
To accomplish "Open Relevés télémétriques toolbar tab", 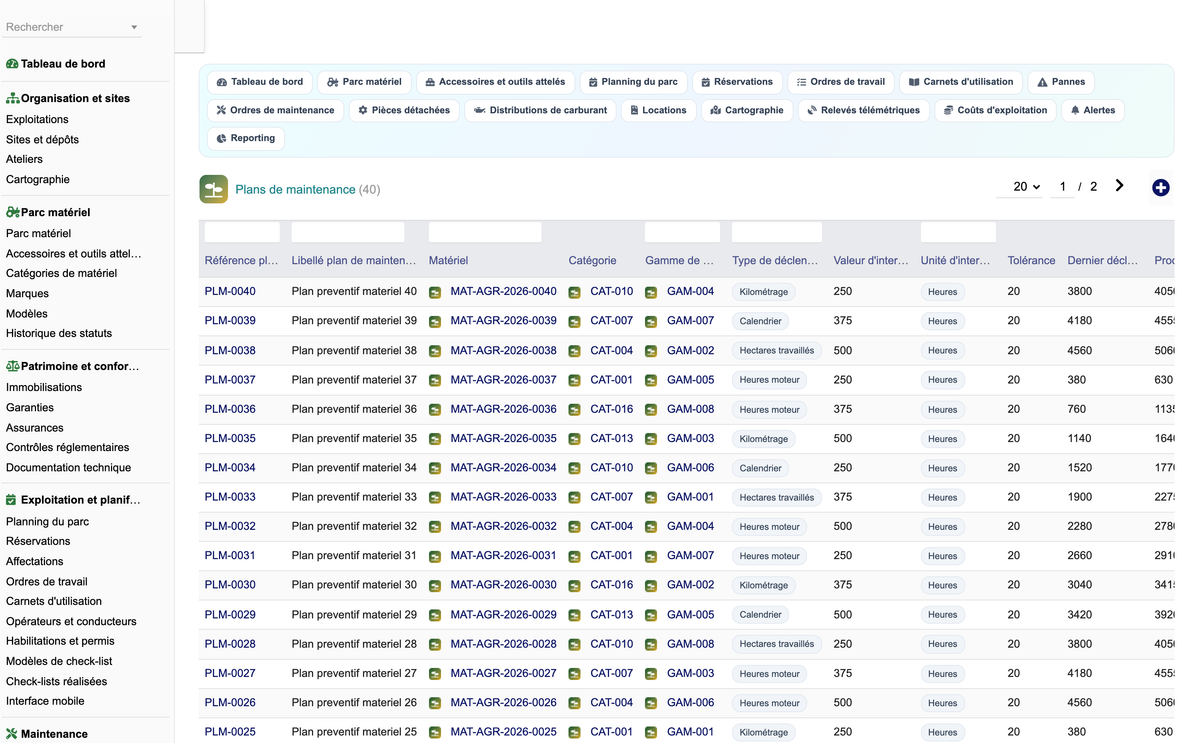I will tap(864, 110).
